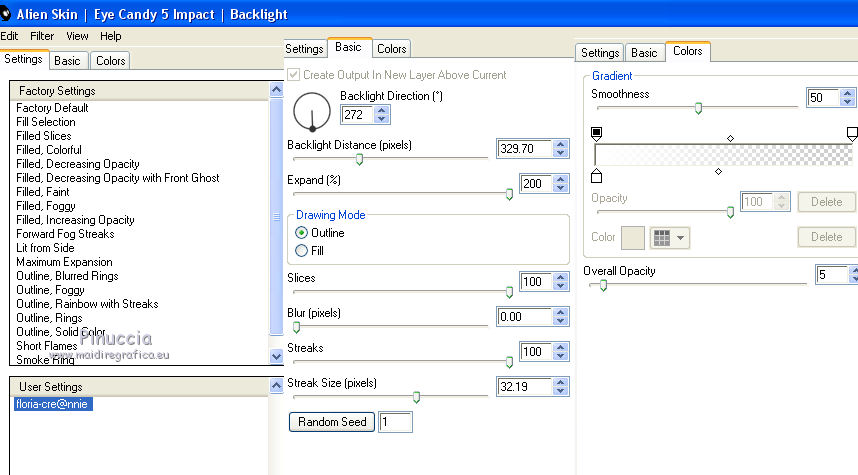Image resolution: width=858 pixels, height=475 pixels.
Task: Click the Random Seed button
Action: [332, 422]
